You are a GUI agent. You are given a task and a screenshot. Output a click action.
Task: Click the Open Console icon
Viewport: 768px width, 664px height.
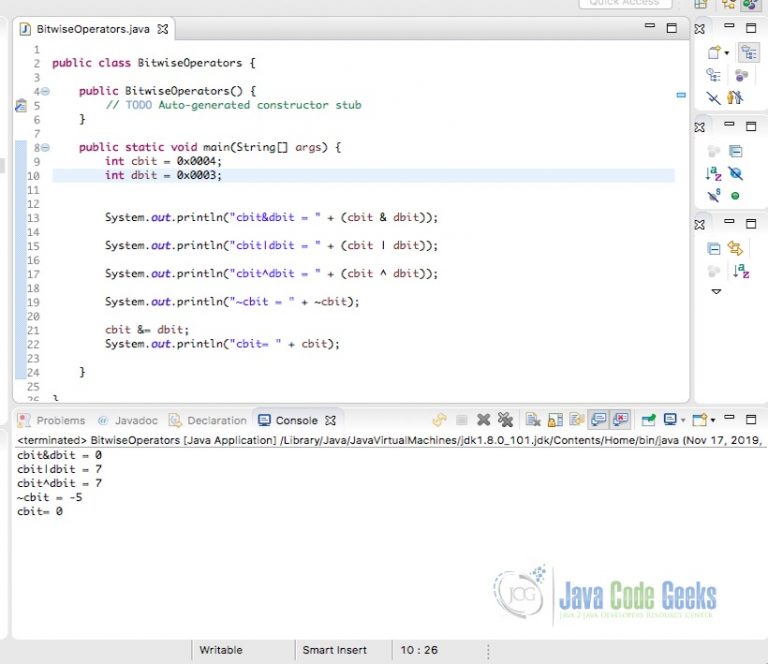tap(699, 420)
